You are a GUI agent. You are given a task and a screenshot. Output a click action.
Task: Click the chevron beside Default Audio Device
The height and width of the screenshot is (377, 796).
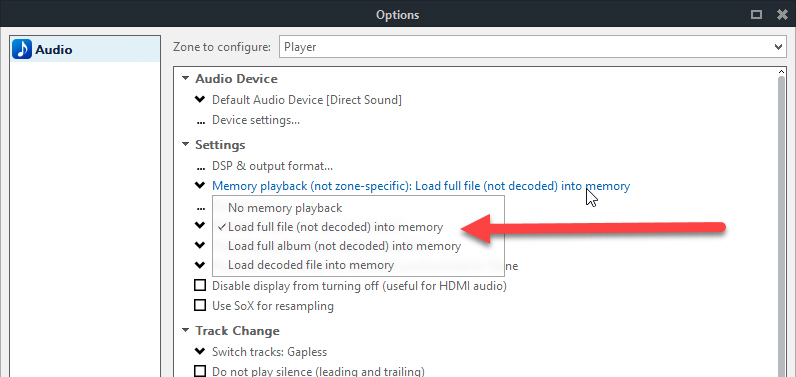click(200, 99)
